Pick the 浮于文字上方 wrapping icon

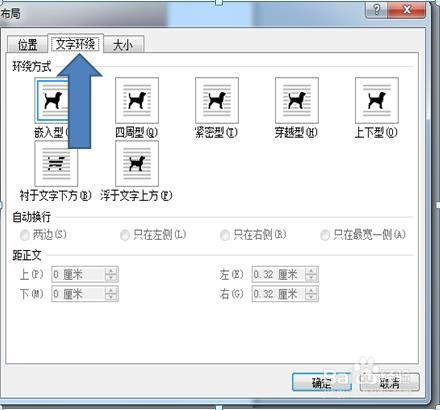point(137,164)
